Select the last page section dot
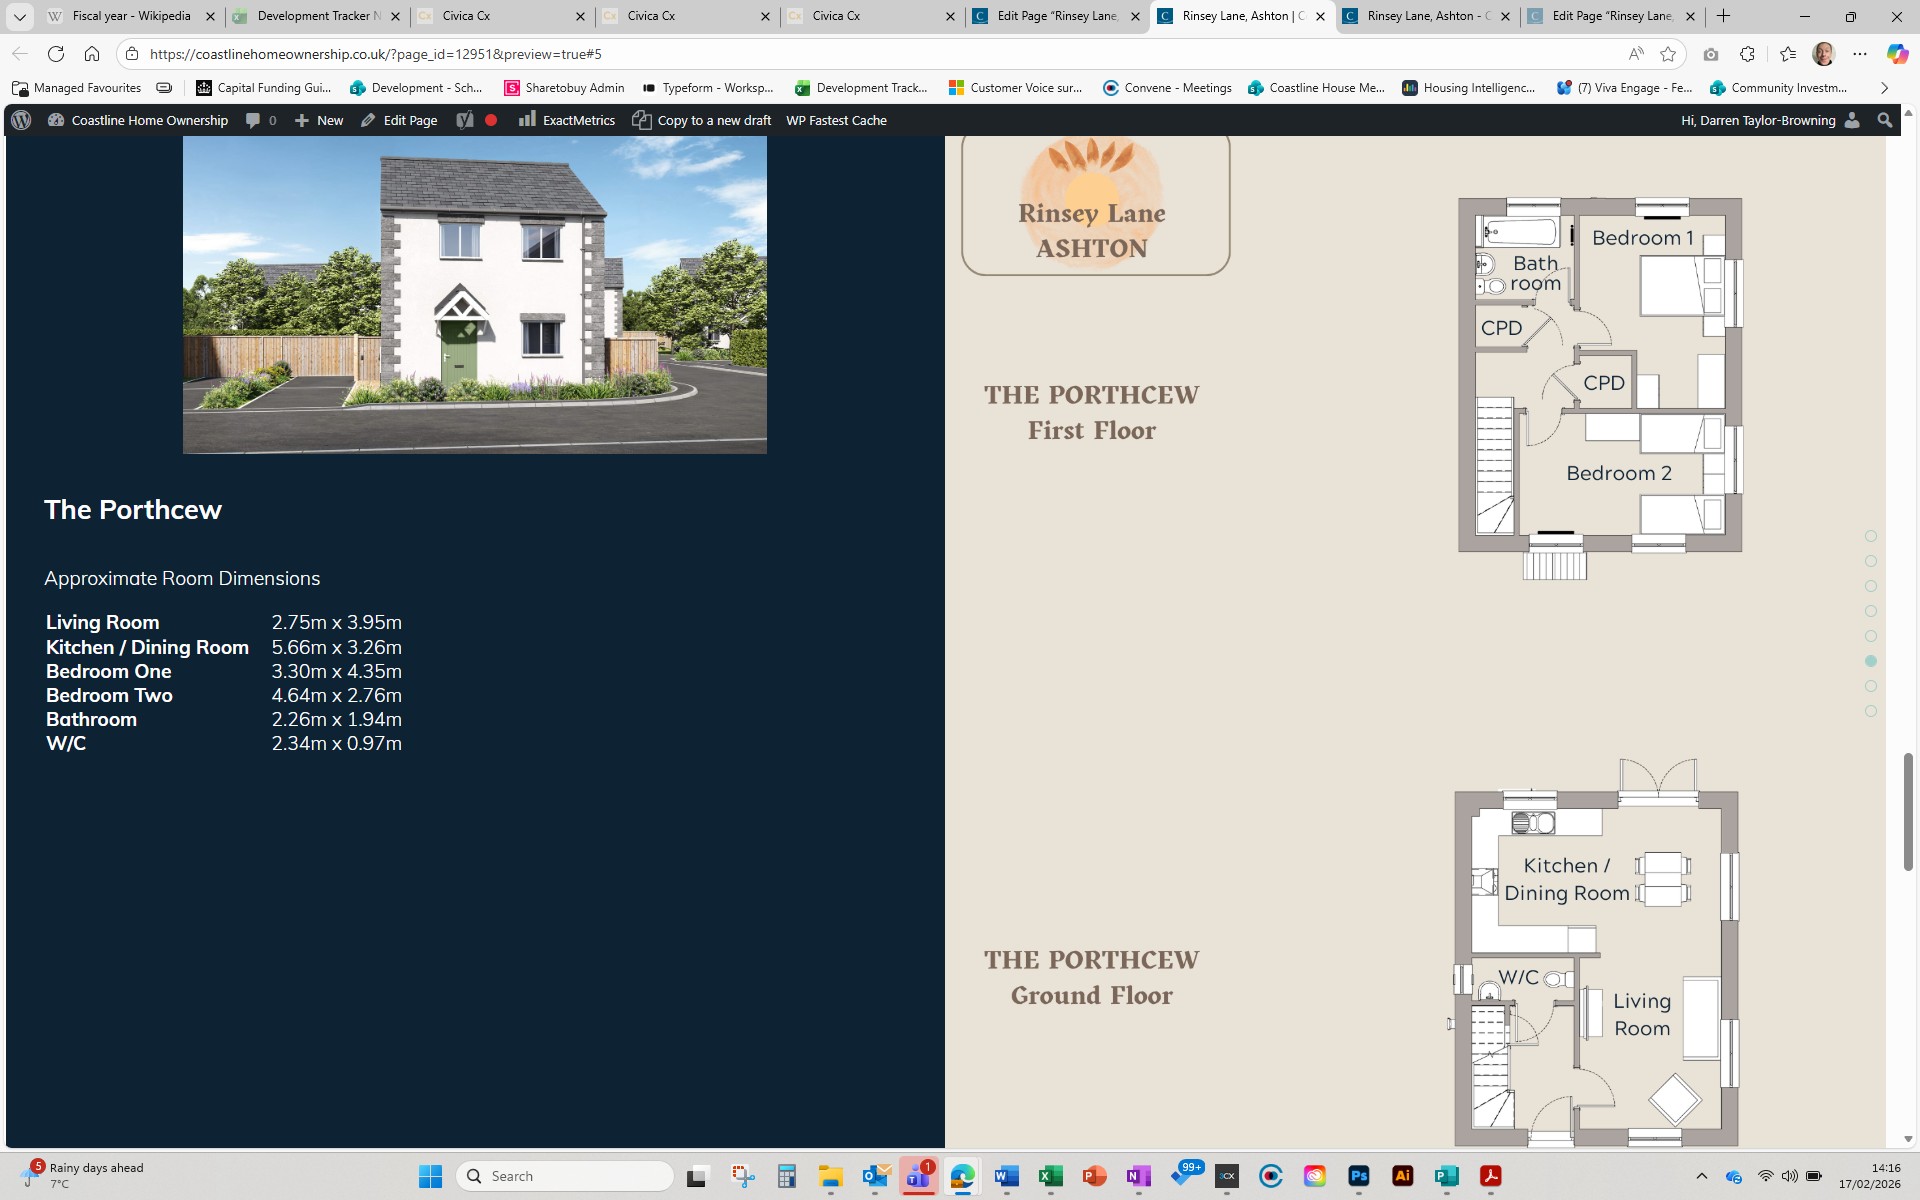 coord(1871,711)
